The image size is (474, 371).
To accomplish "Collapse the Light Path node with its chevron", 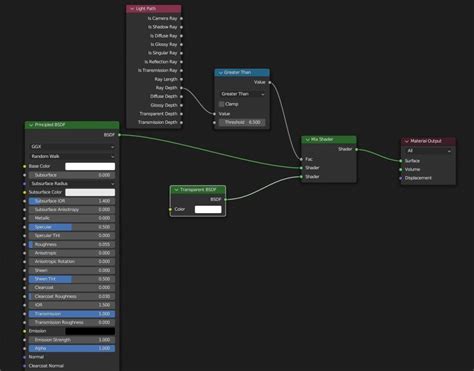I will 132,9.
